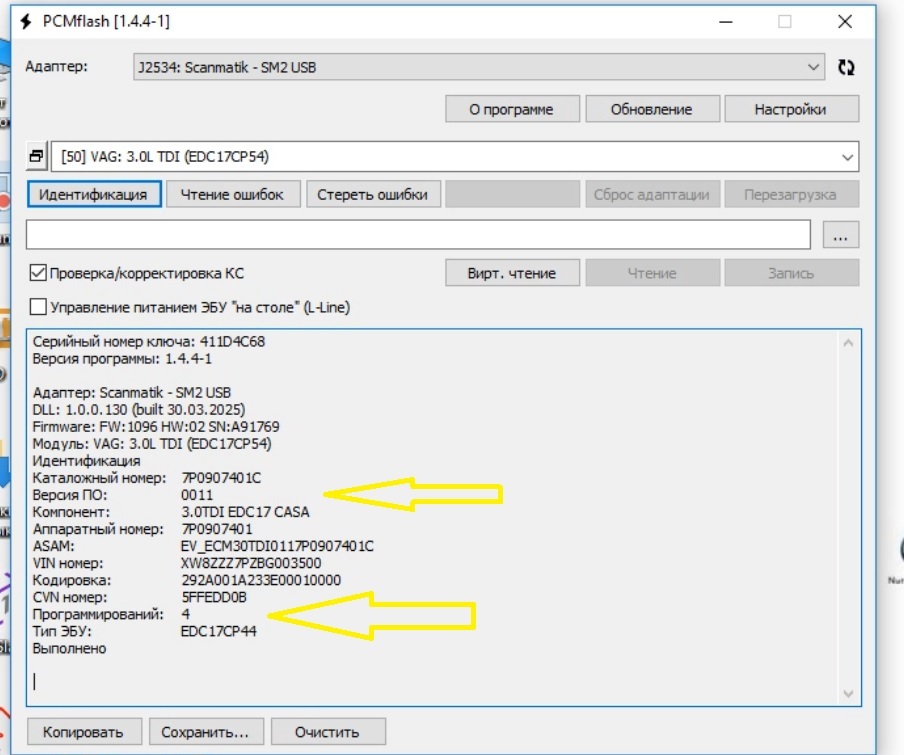Click log scrollbar up arrow
This screenshot has width=904, height=755.
point(848,343)
